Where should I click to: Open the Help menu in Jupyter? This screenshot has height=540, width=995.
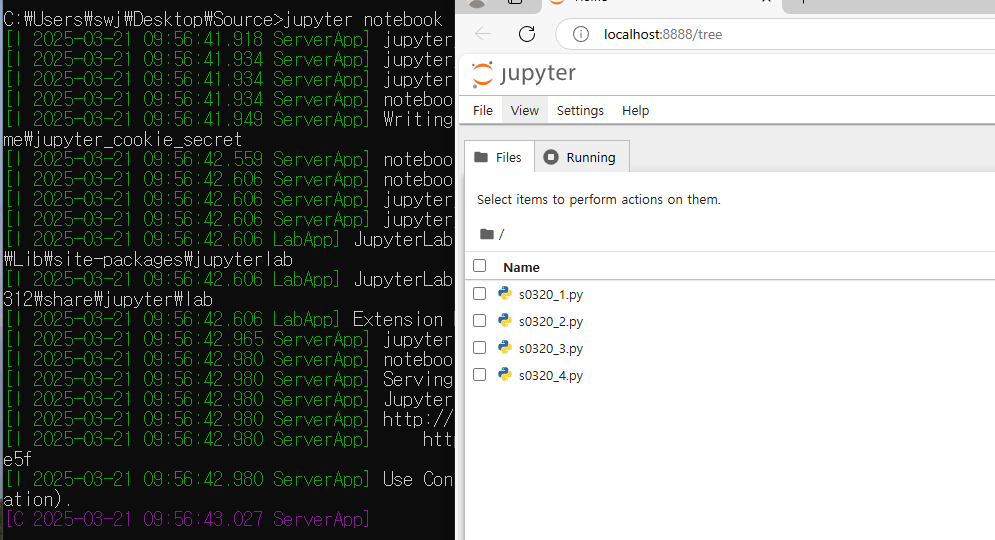635,110
